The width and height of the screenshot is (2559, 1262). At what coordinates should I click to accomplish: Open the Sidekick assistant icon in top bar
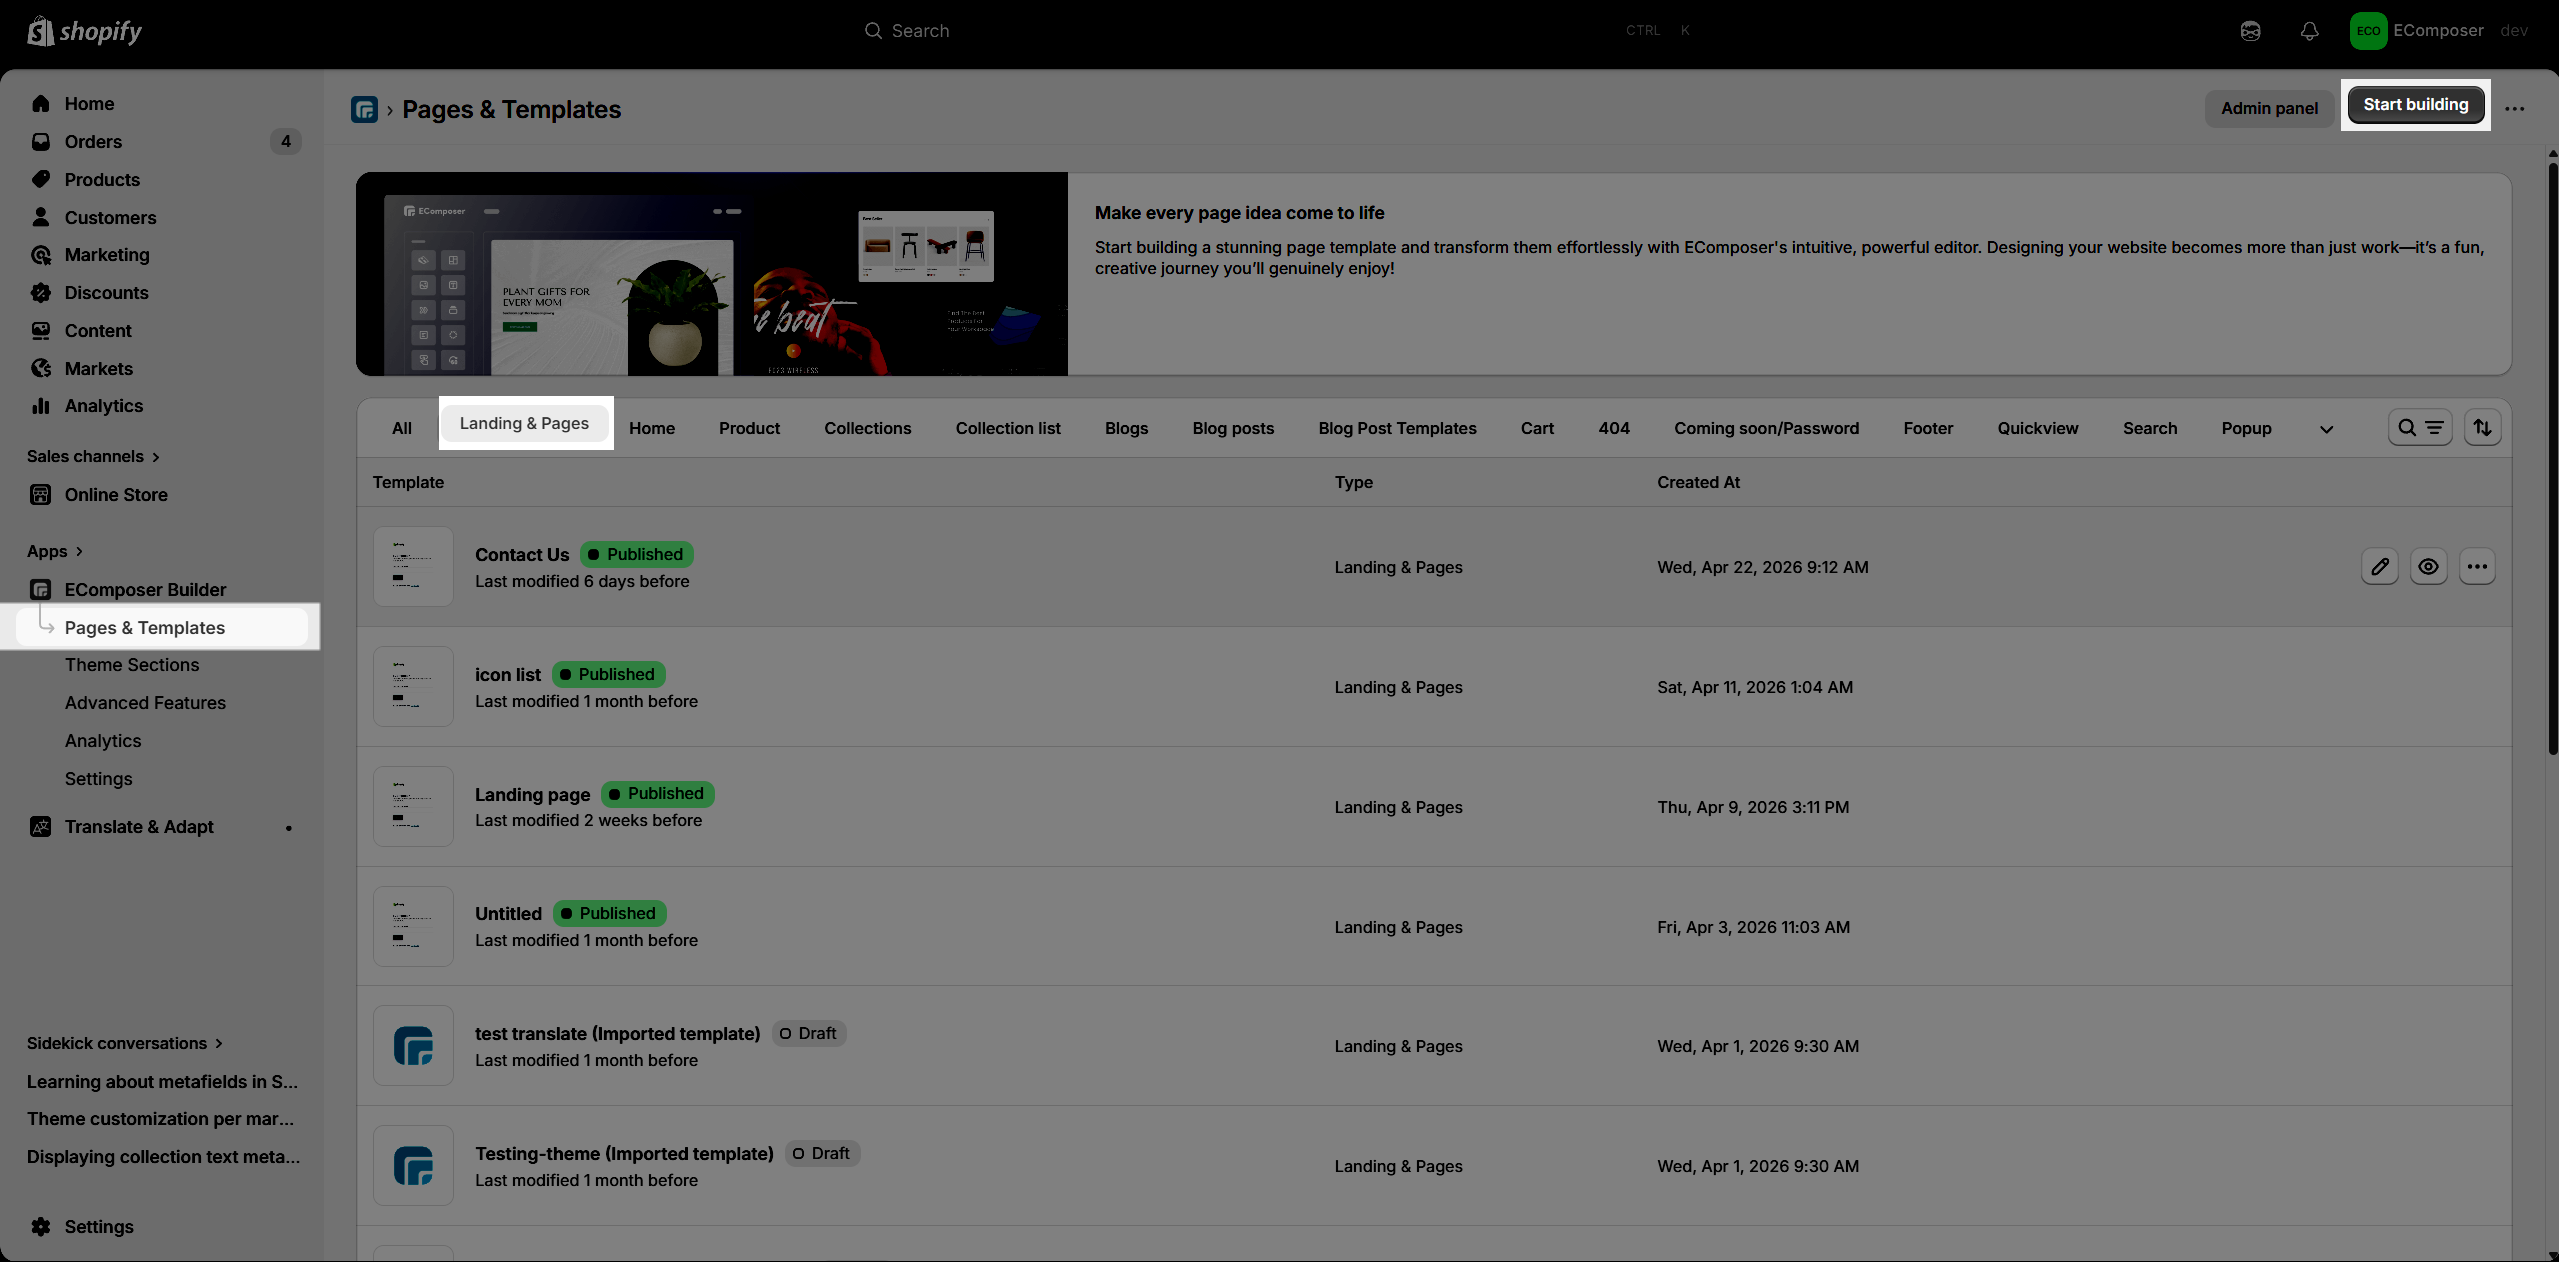2250,31
